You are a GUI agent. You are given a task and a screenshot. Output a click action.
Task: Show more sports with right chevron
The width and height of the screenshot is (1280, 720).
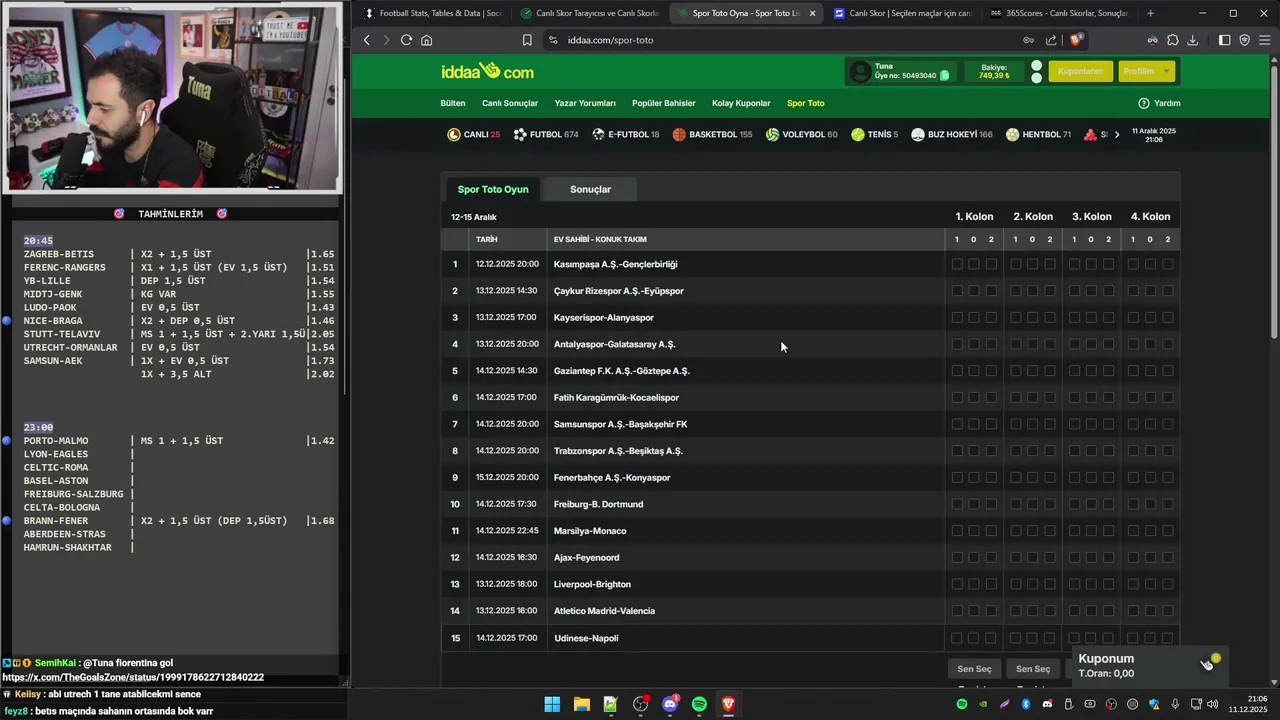(x=1117, y=134)
